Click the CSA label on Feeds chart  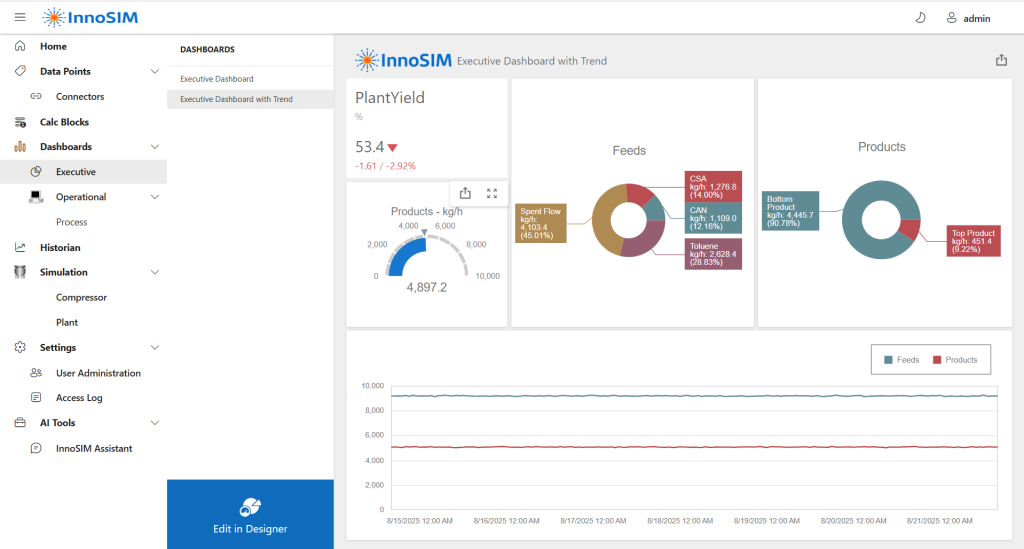[x=713, y=187]
